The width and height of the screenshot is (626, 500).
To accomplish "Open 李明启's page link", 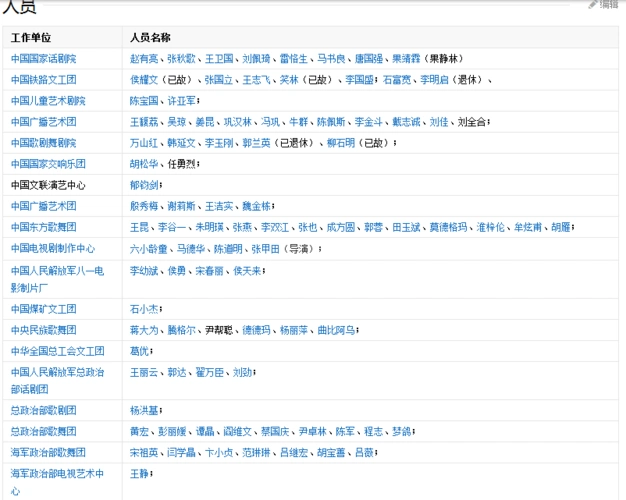I will (x=434, y=79).
